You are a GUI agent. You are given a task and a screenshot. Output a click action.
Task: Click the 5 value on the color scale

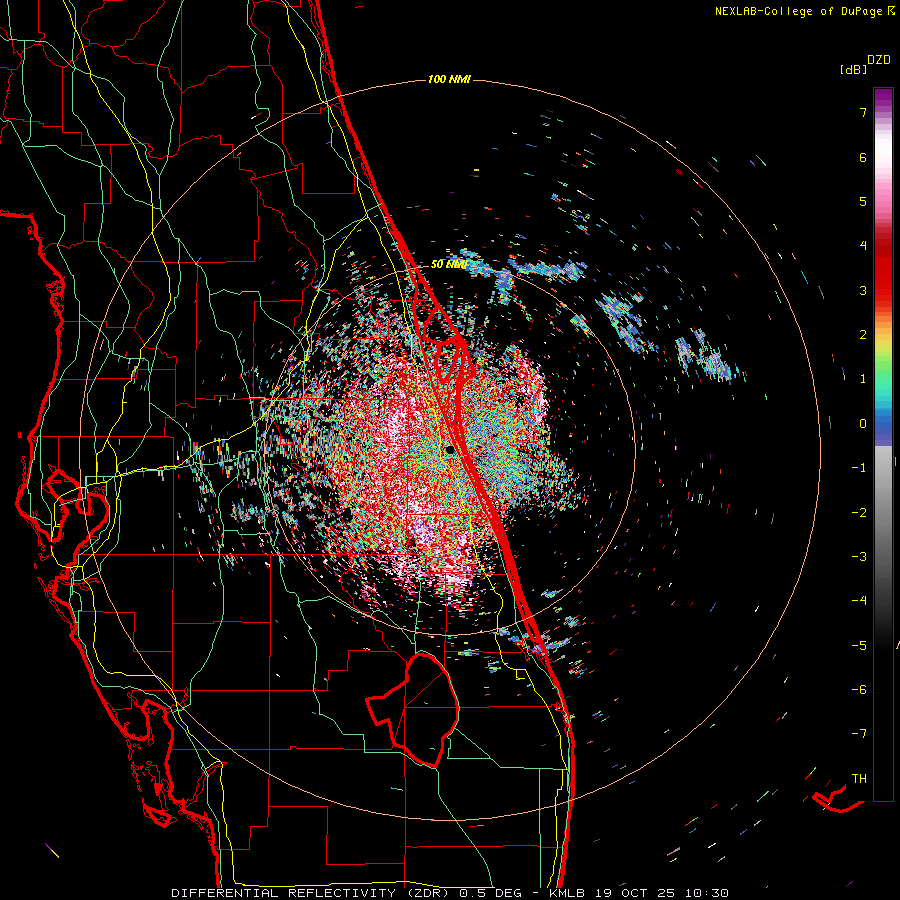point(863,201)
